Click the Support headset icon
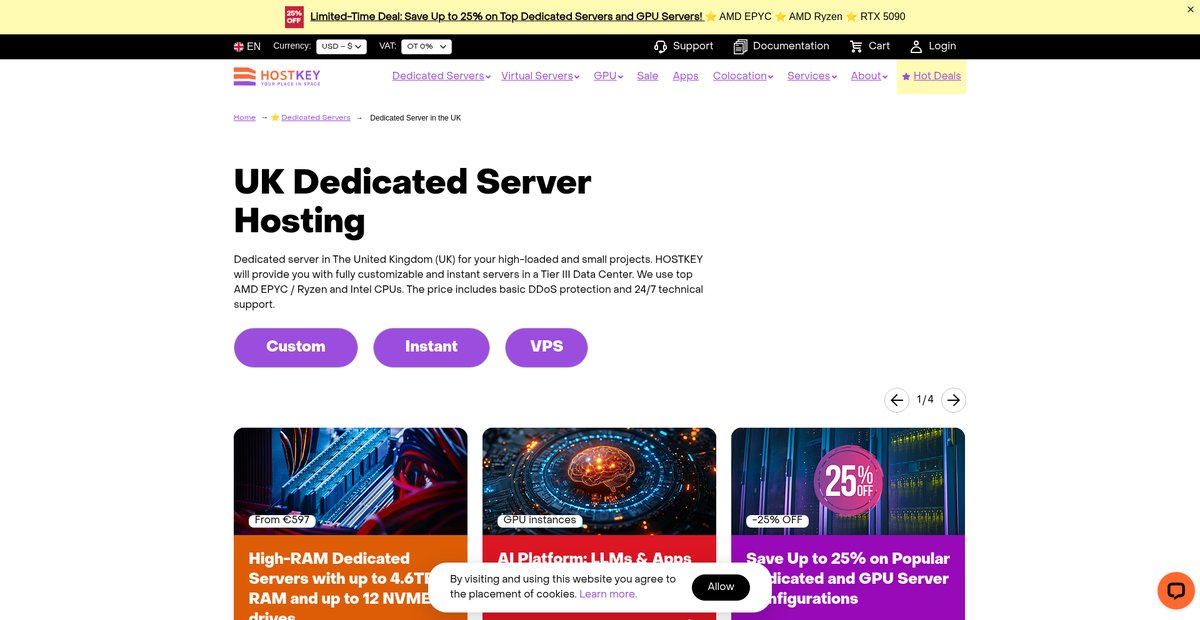Screen dimensions: 1200x620 click(661, 47)
